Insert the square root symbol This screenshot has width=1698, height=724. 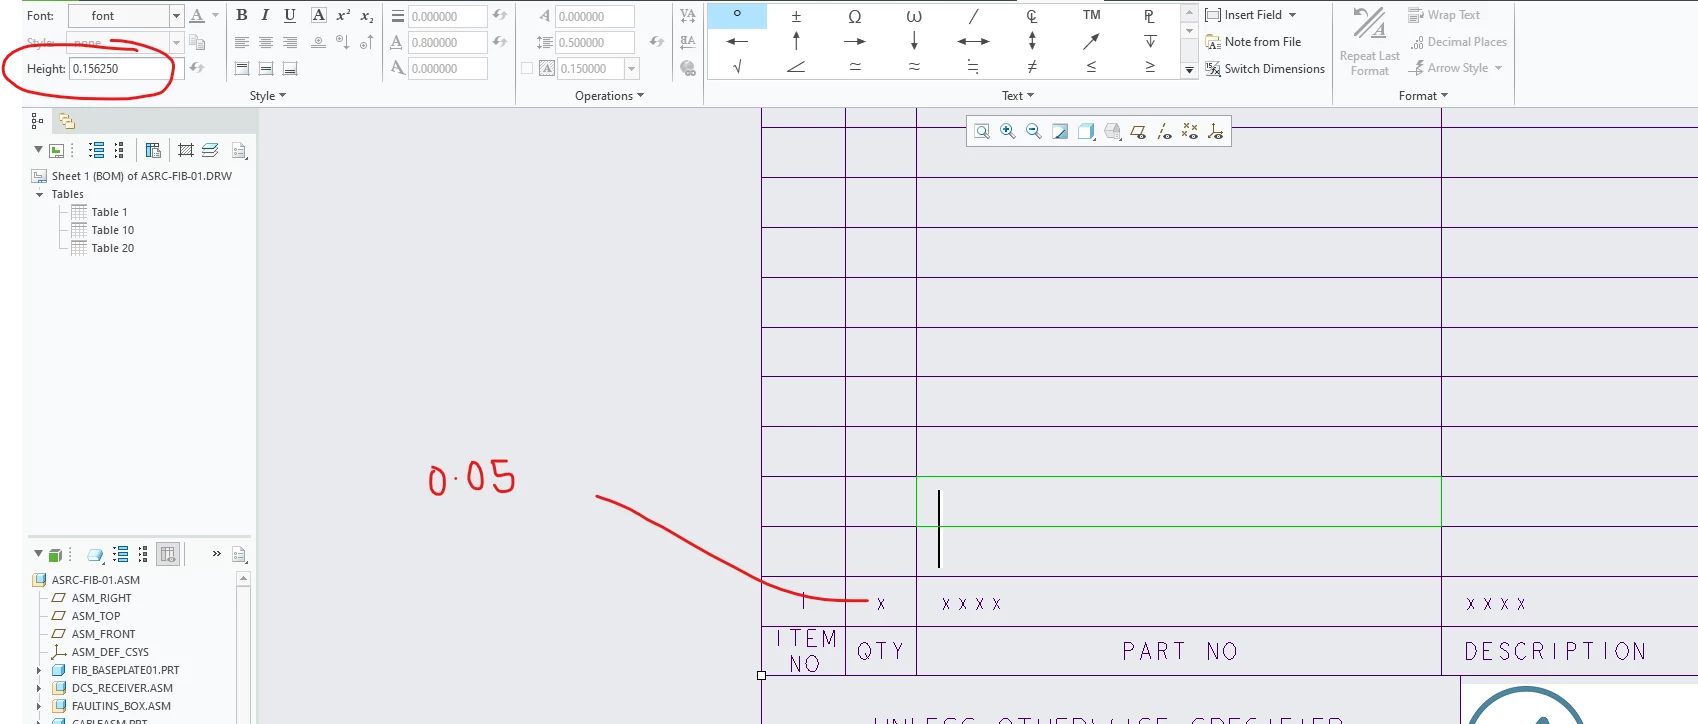(x=737, y=67)
